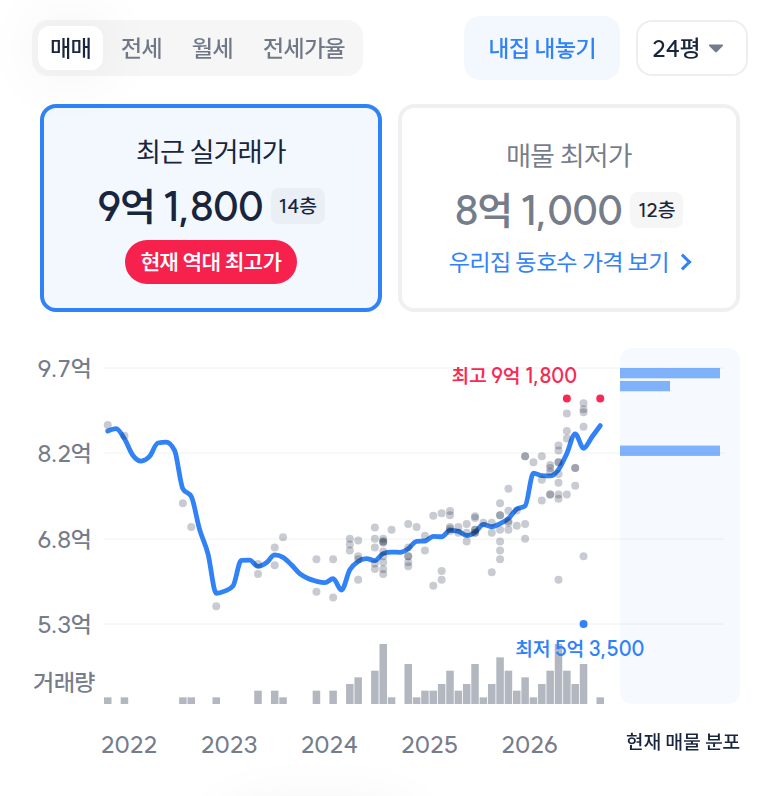
Task: Open the 전세가율 tab
Action: pos(304,49)
